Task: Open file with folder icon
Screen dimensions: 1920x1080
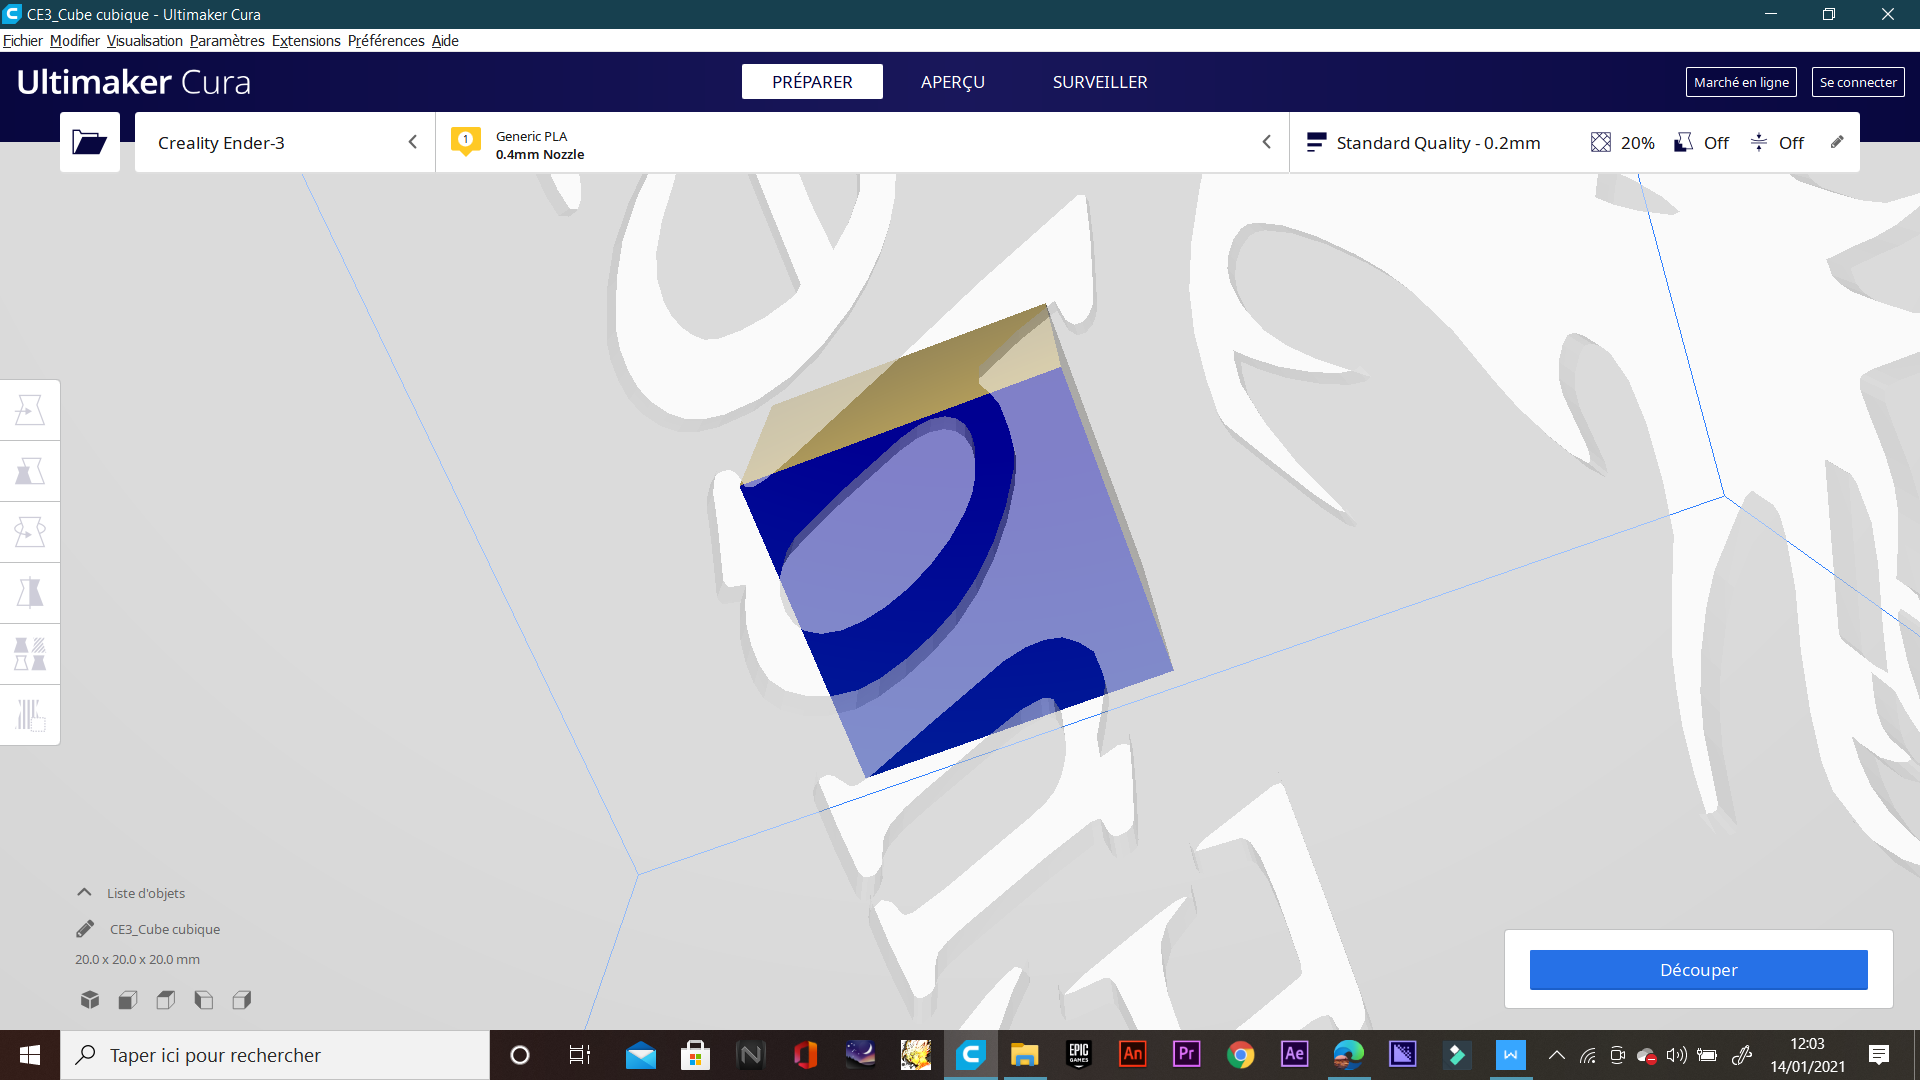Action: click(89, 142)
